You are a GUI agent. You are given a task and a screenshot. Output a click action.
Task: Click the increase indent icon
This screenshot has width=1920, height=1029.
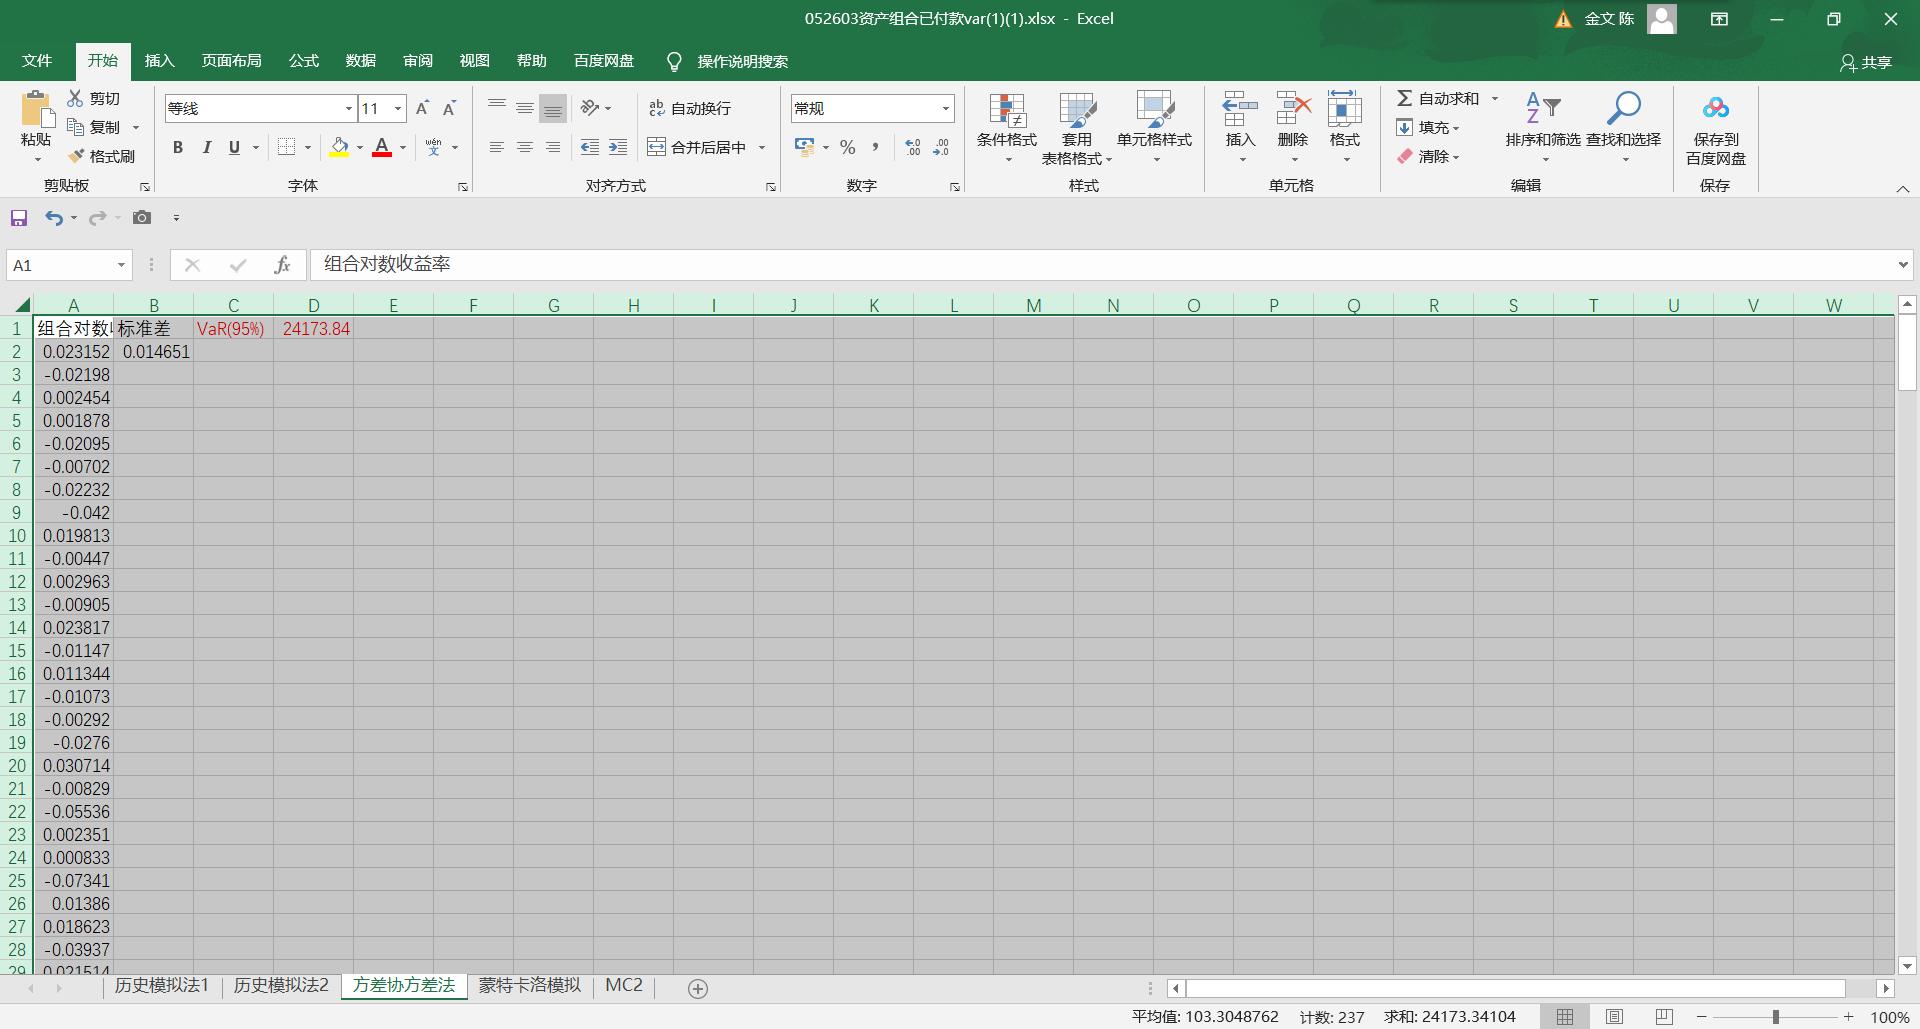(618, 147)
